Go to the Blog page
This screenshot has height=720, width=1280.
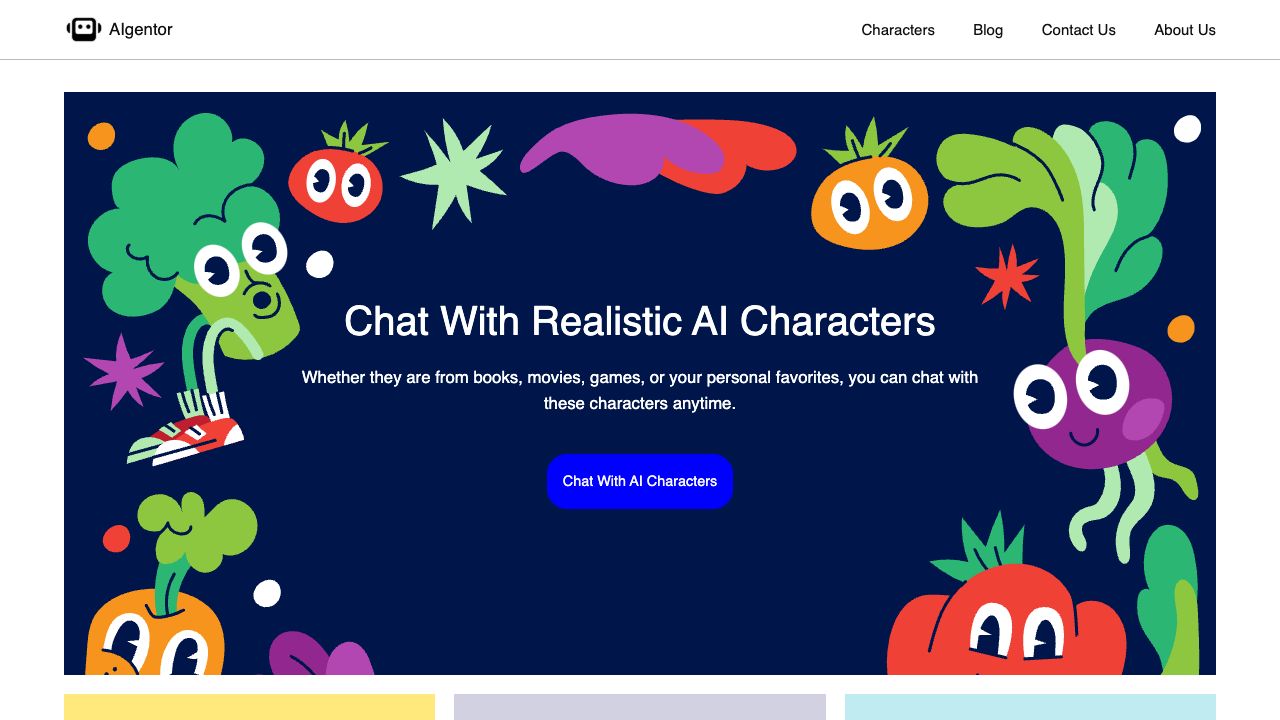point(987,30)
